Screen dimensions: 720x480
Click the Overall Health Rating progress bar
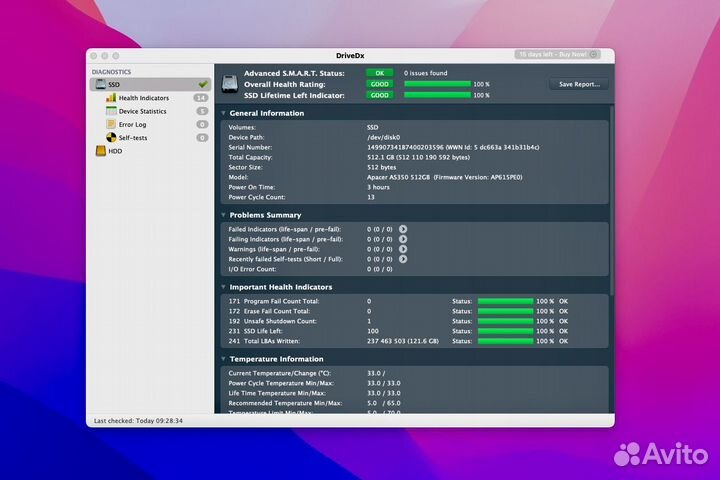(437, 84)
